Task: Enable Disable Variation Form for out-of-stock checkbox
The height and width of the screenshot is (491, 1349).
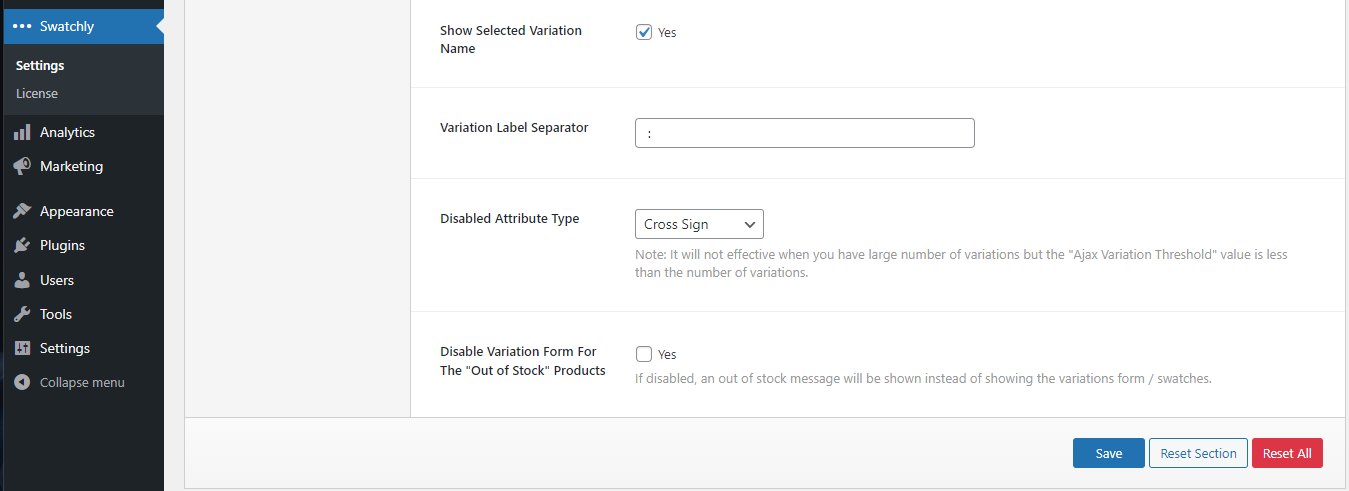Action: click(x=644, y=354)
